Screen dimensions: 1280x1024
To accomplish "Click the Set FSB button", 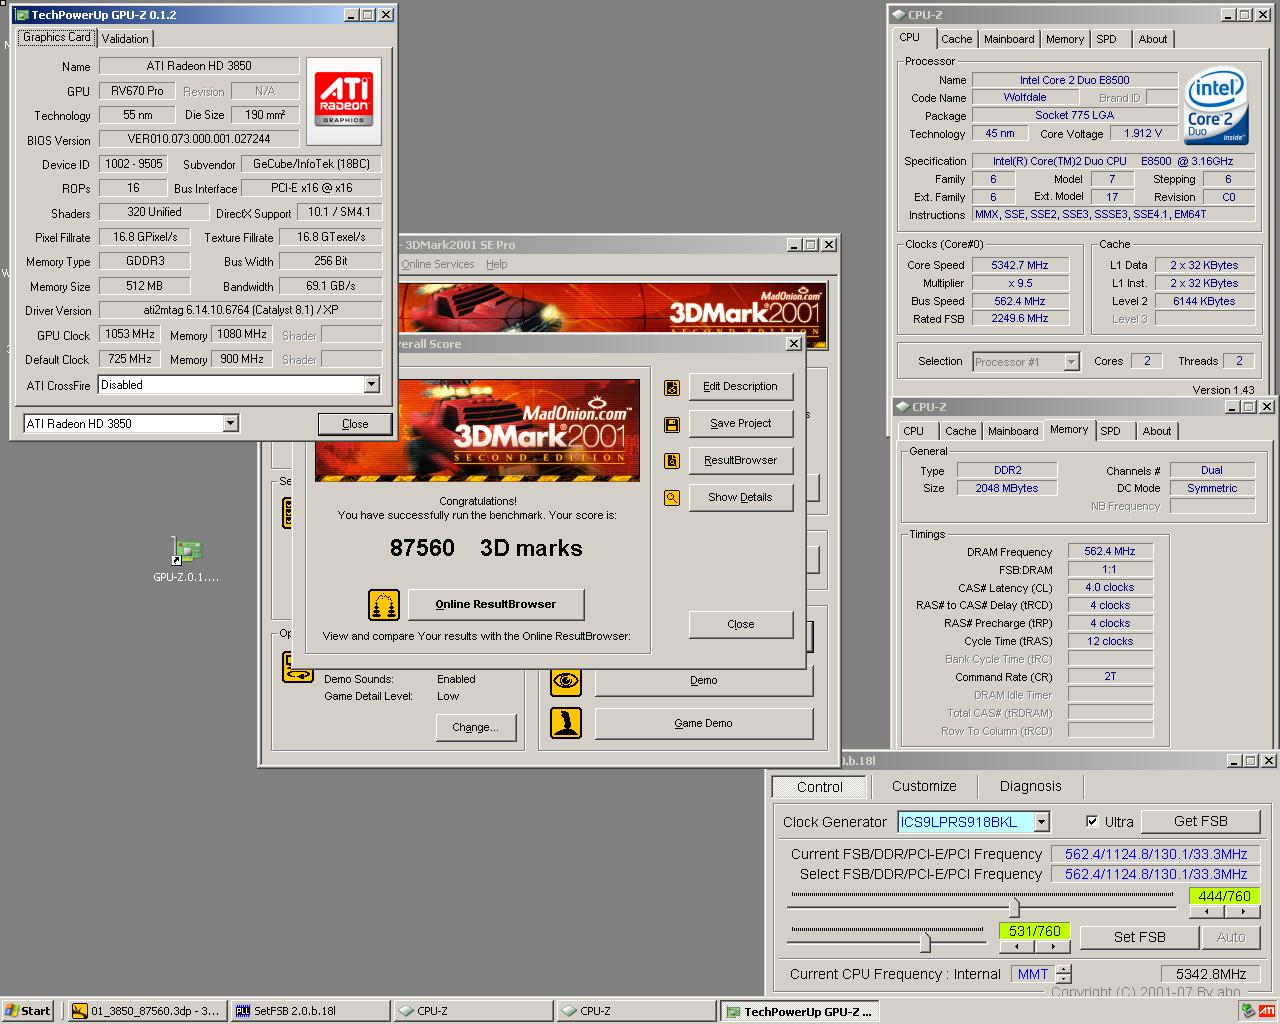I will [x=1139, y=937].
